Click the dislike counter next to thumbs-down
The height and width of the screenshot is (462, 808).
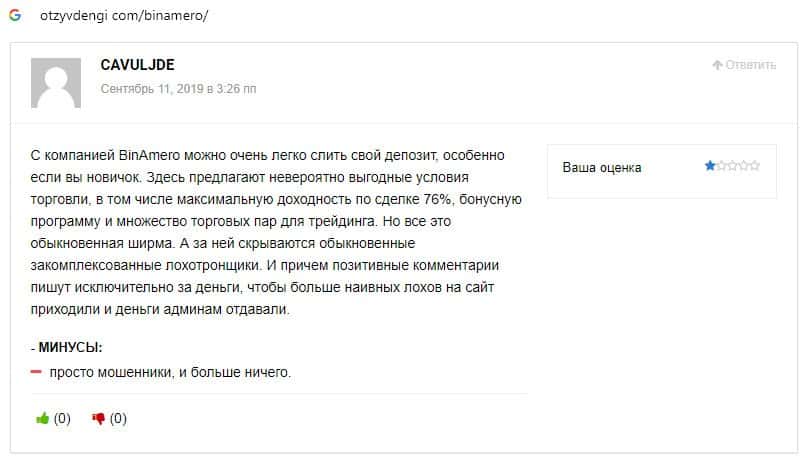(x=118, y=419)
